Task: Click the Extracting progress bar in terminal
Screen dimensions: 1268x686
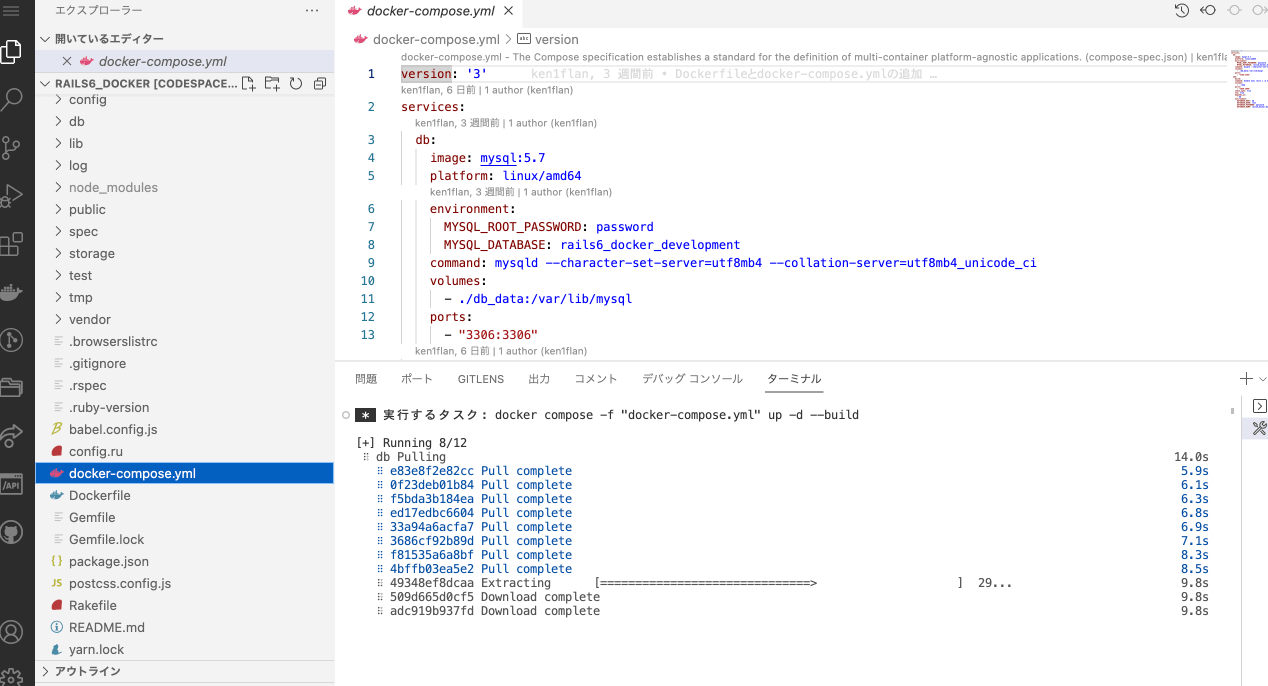Action: click(x=705, y=582)
